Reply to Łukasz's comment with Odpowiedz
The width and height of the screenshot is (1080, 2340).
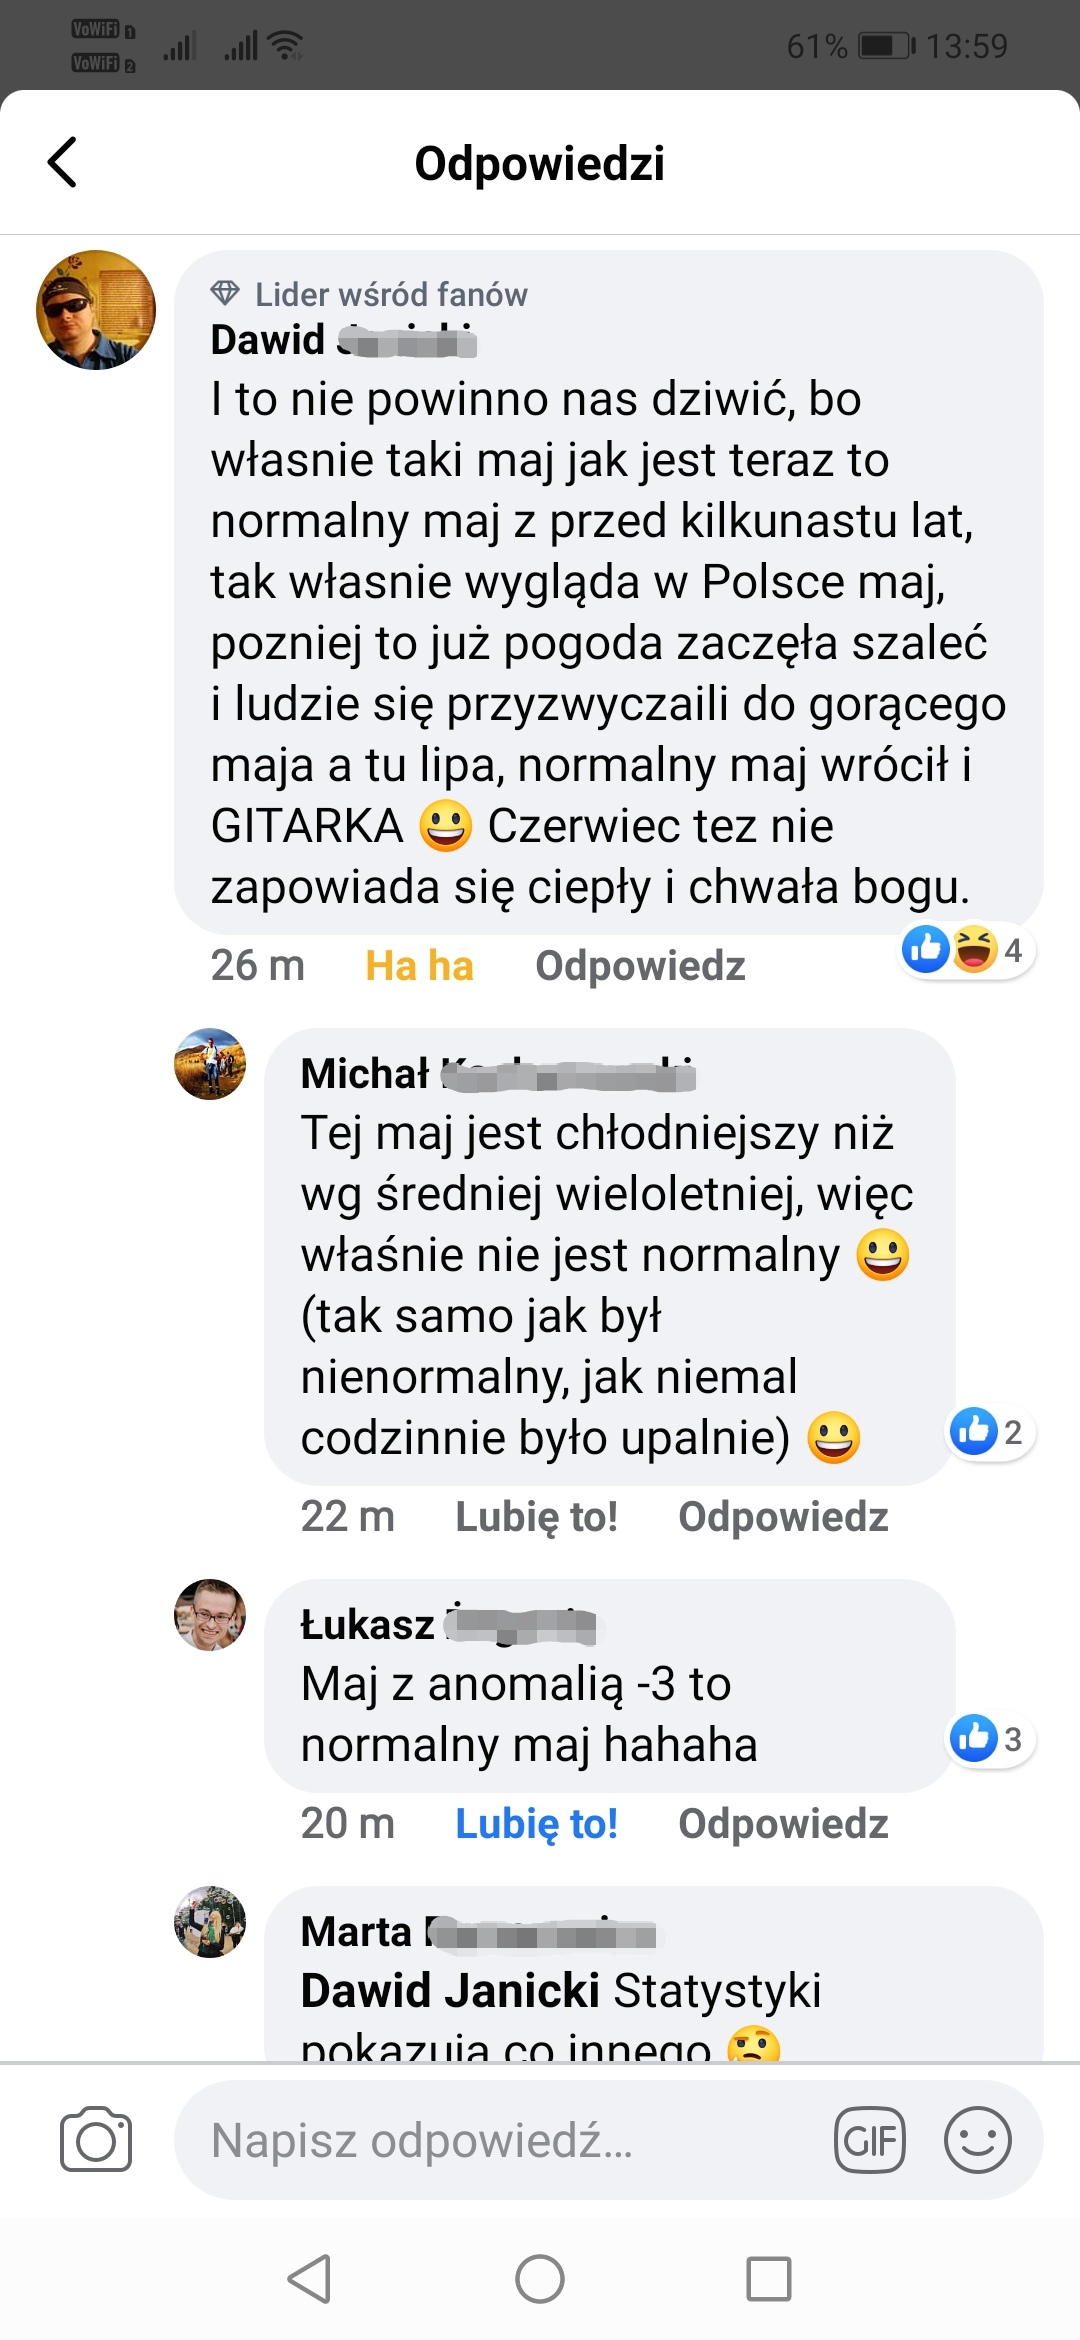783,1824
